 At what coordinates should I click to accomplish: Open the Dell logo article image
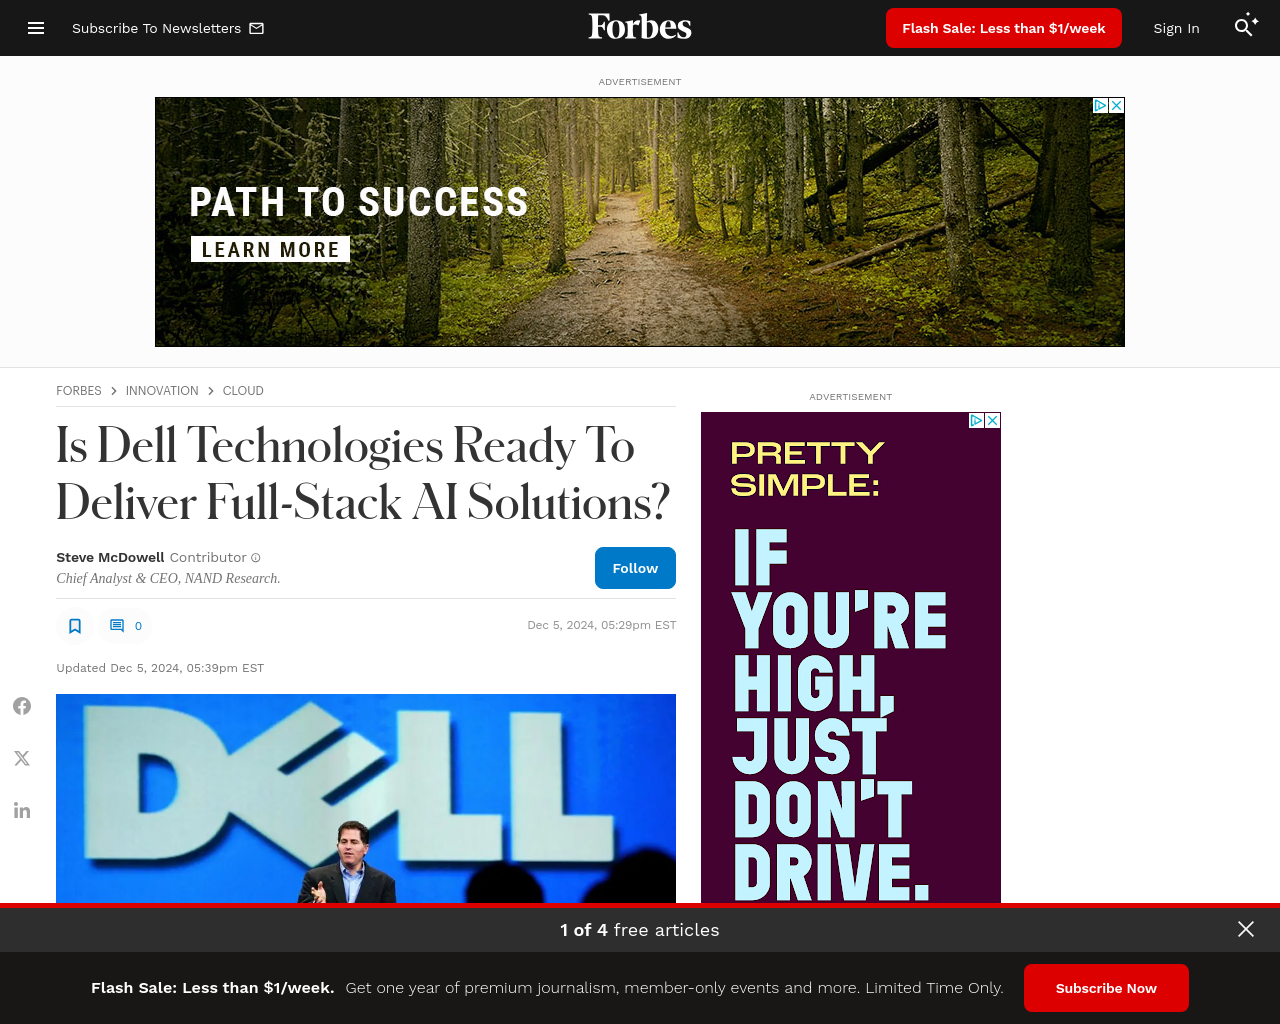coord(366,798)
